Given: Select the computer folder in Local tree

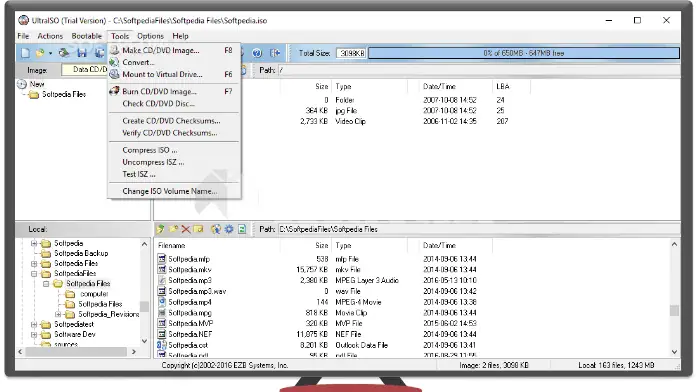Looking at the screenshot, I should tap(94, 294).
